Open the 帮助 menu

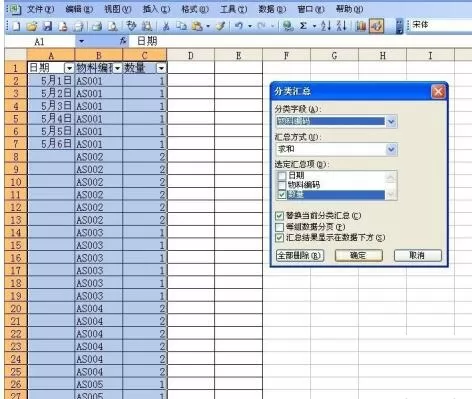point(349,9)
